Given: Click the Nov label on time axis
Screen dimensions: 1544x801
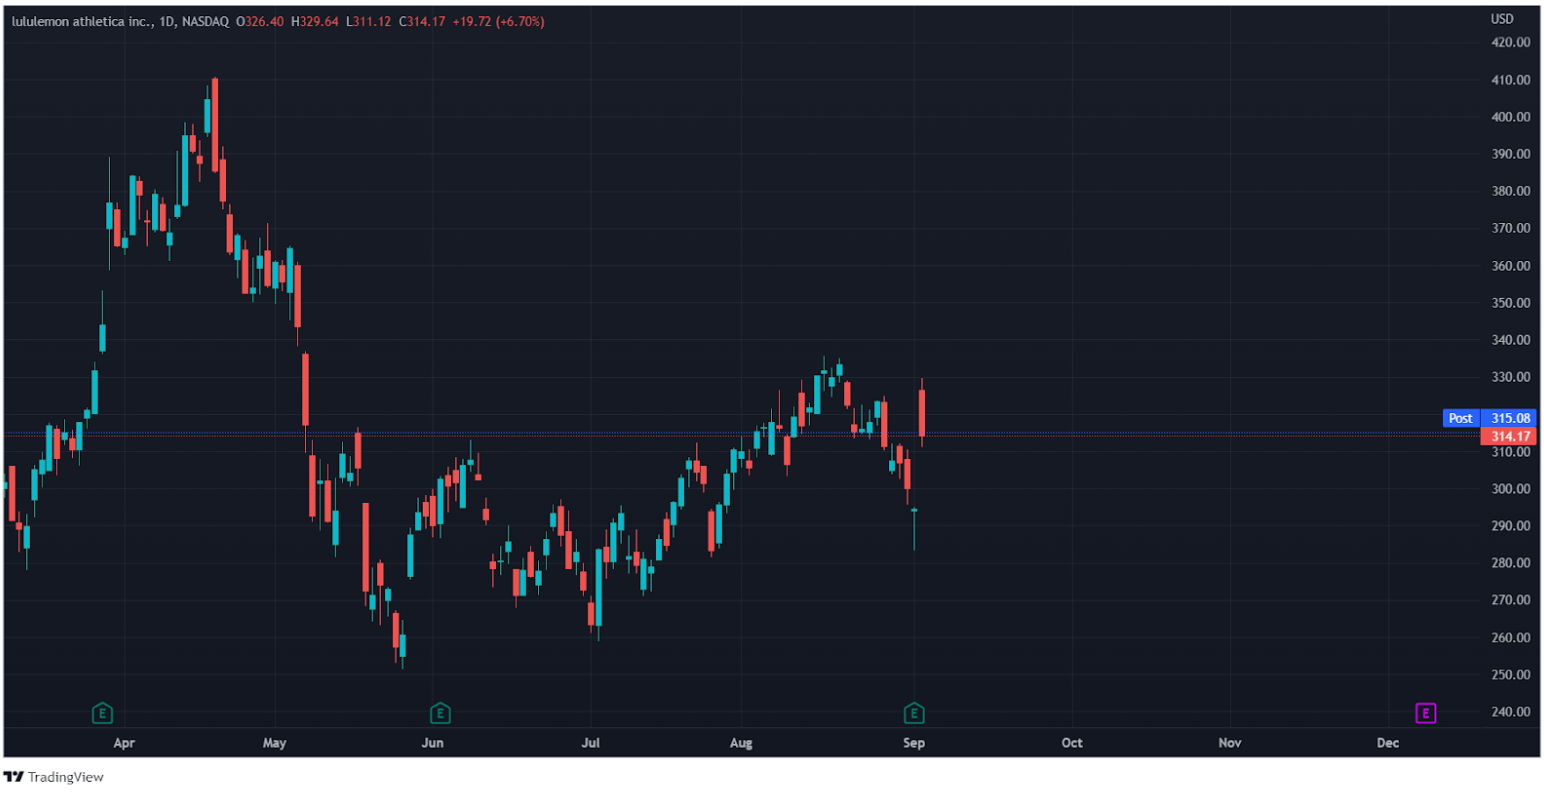Looking at the screenshot, I should coord(1230,743).
